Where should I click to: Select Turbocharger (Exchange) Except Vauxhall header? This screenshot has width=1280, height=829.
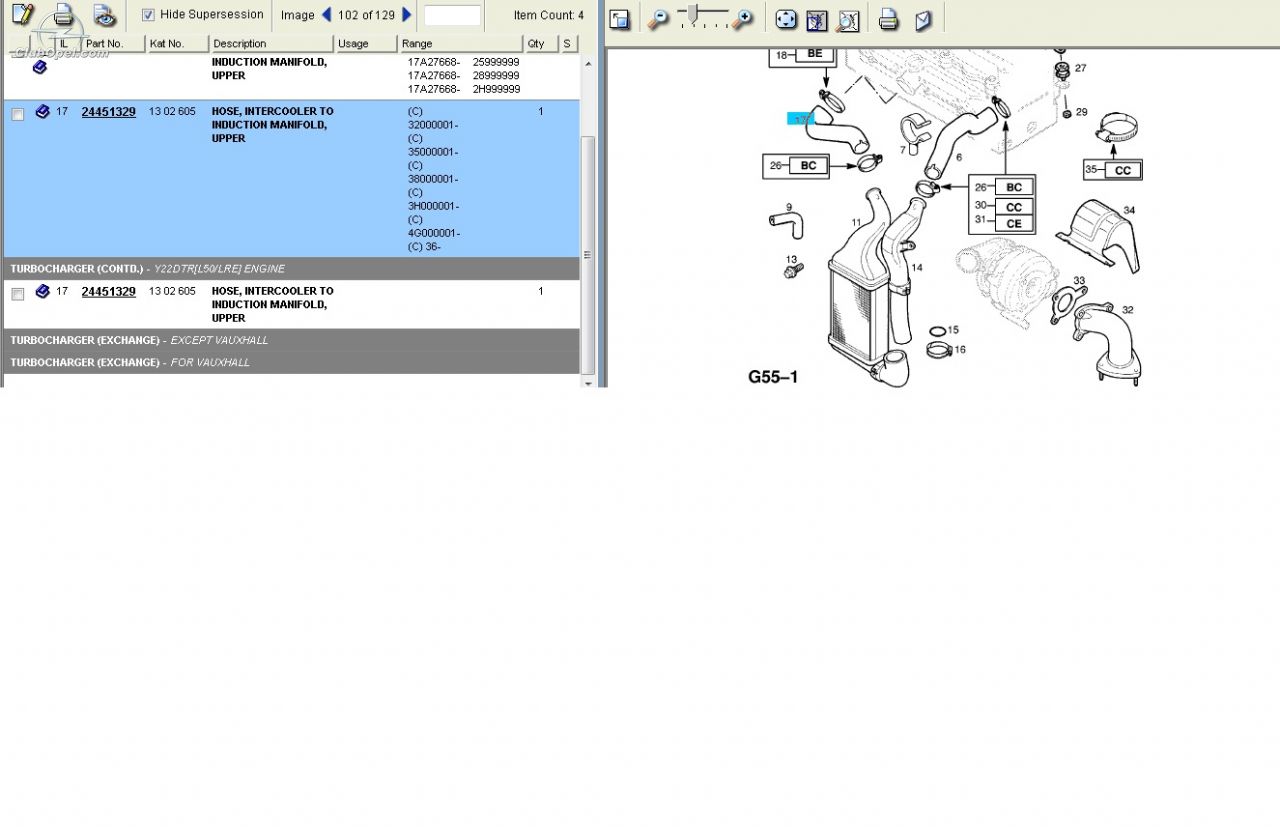(291, 340)
